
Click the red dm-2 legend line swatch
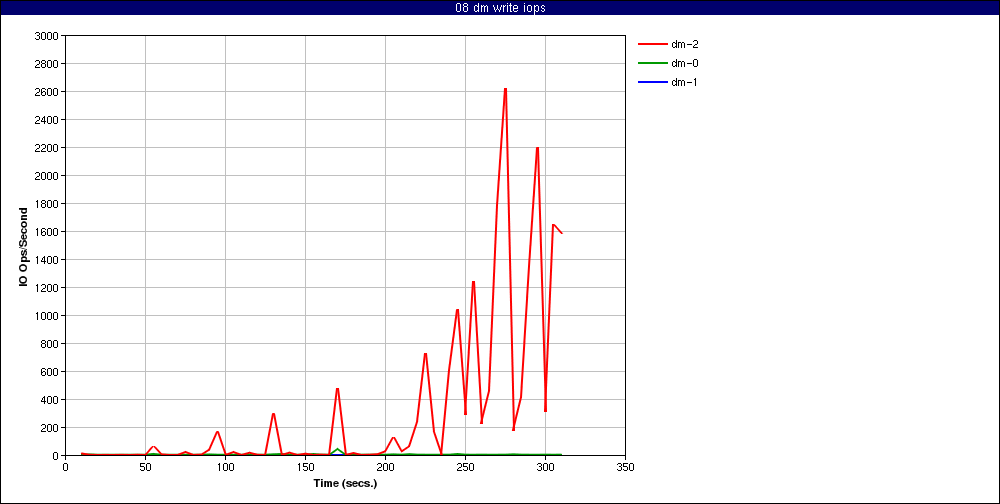click(x=652, y=45)
